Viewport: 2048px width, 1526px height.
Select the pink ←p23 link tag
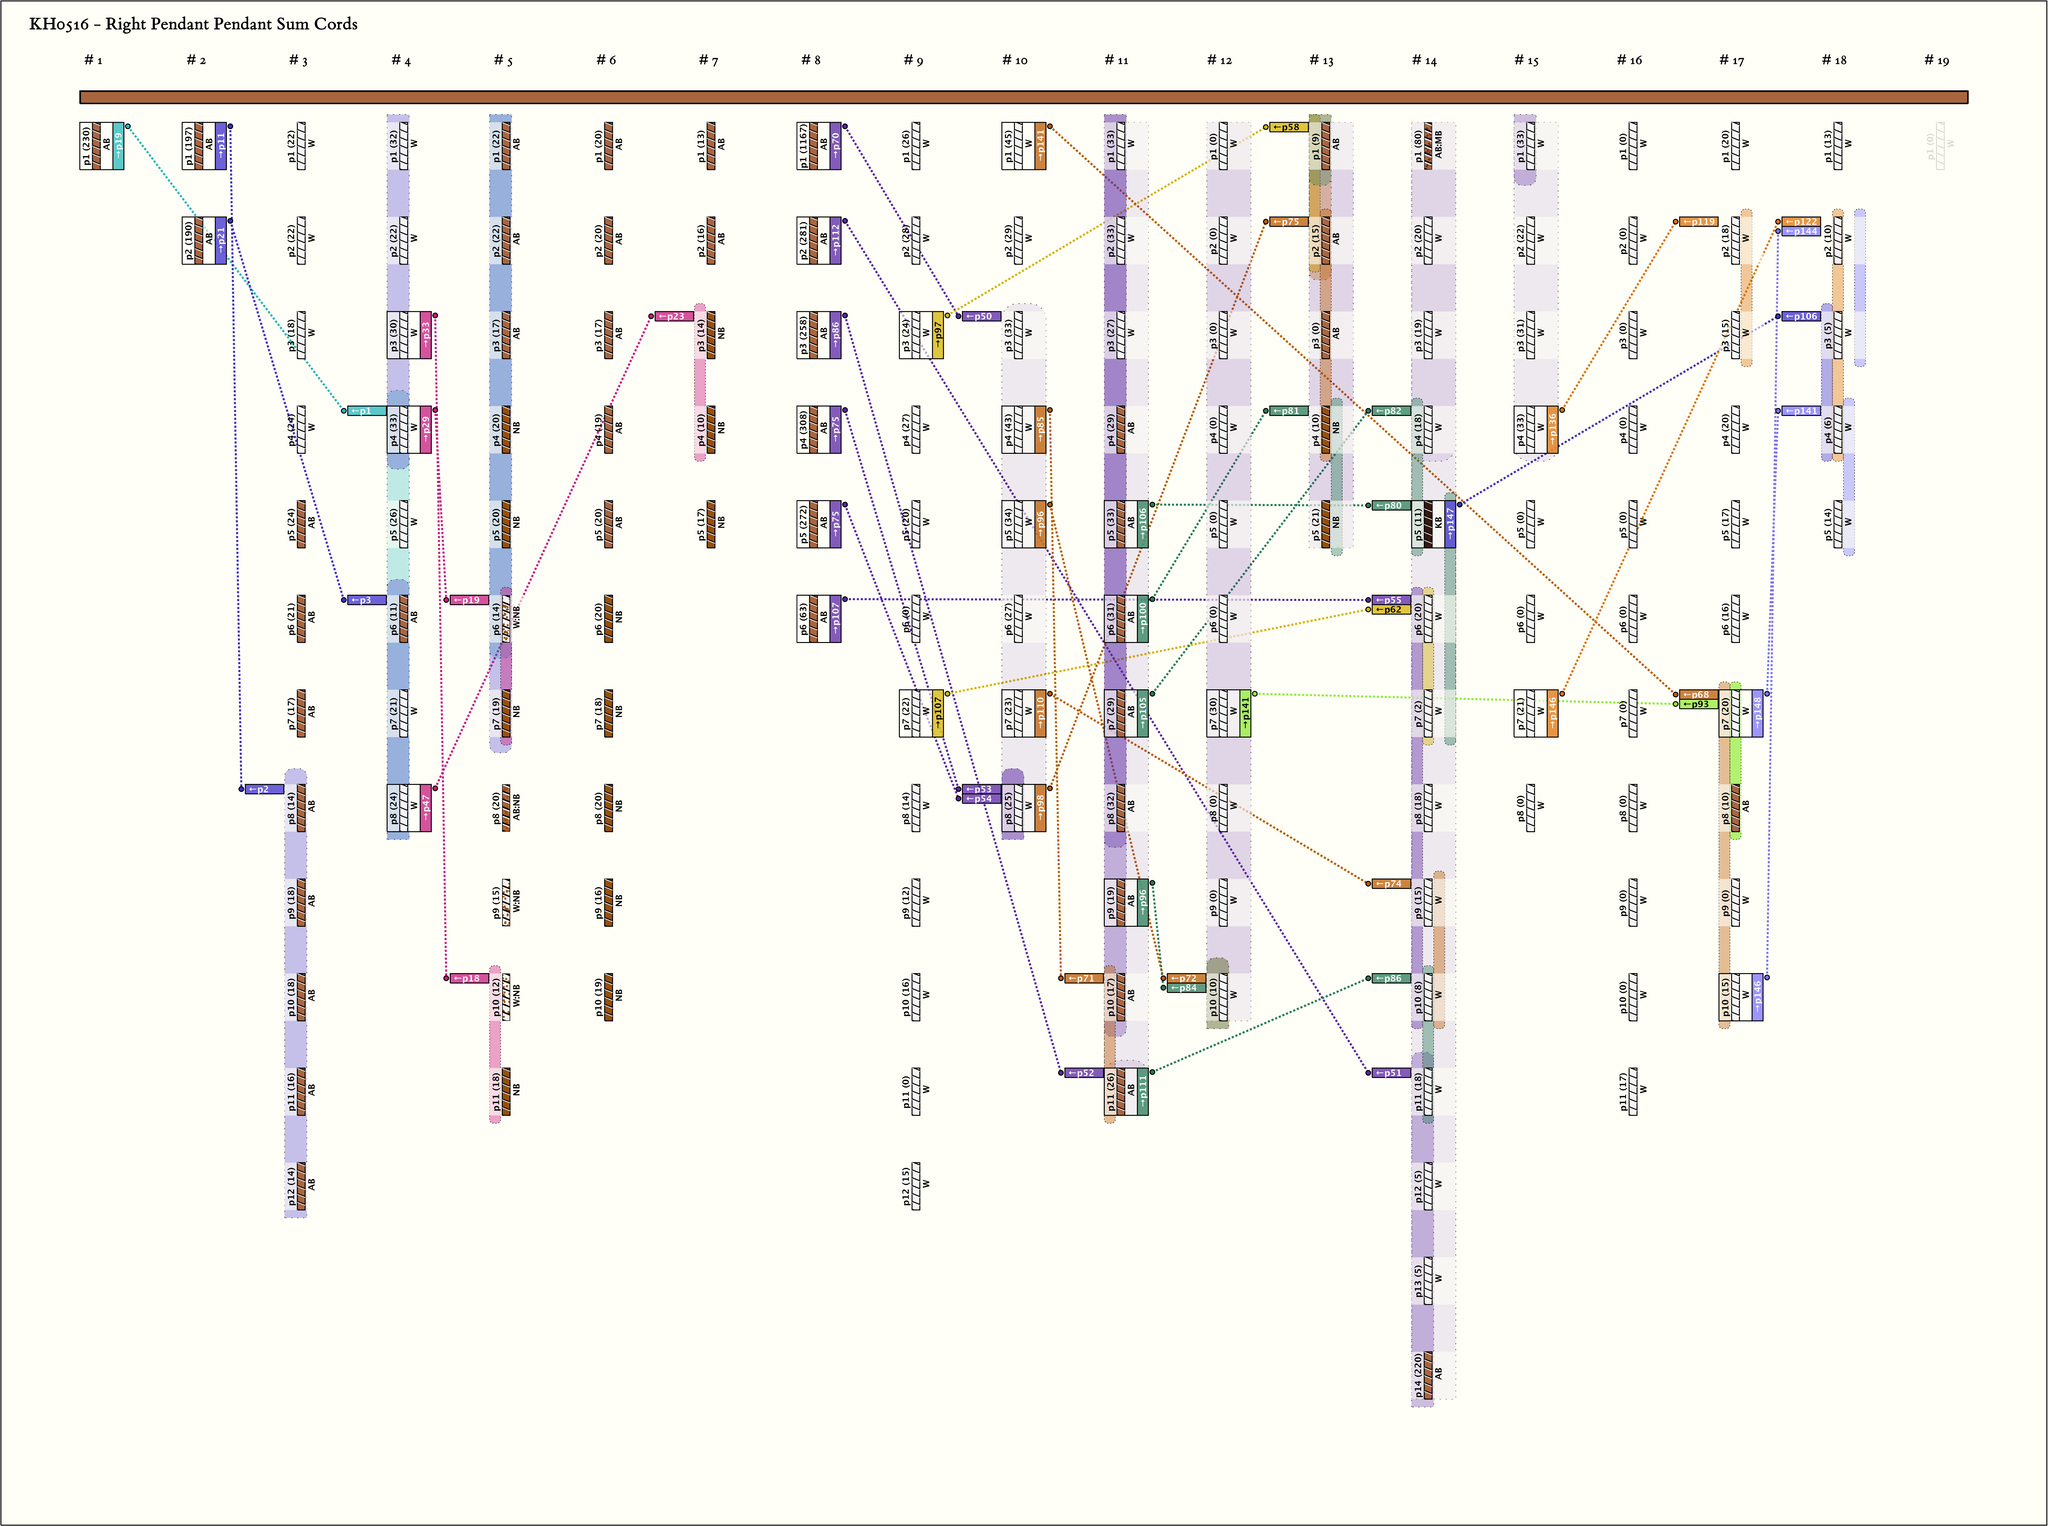pos(674,316)
